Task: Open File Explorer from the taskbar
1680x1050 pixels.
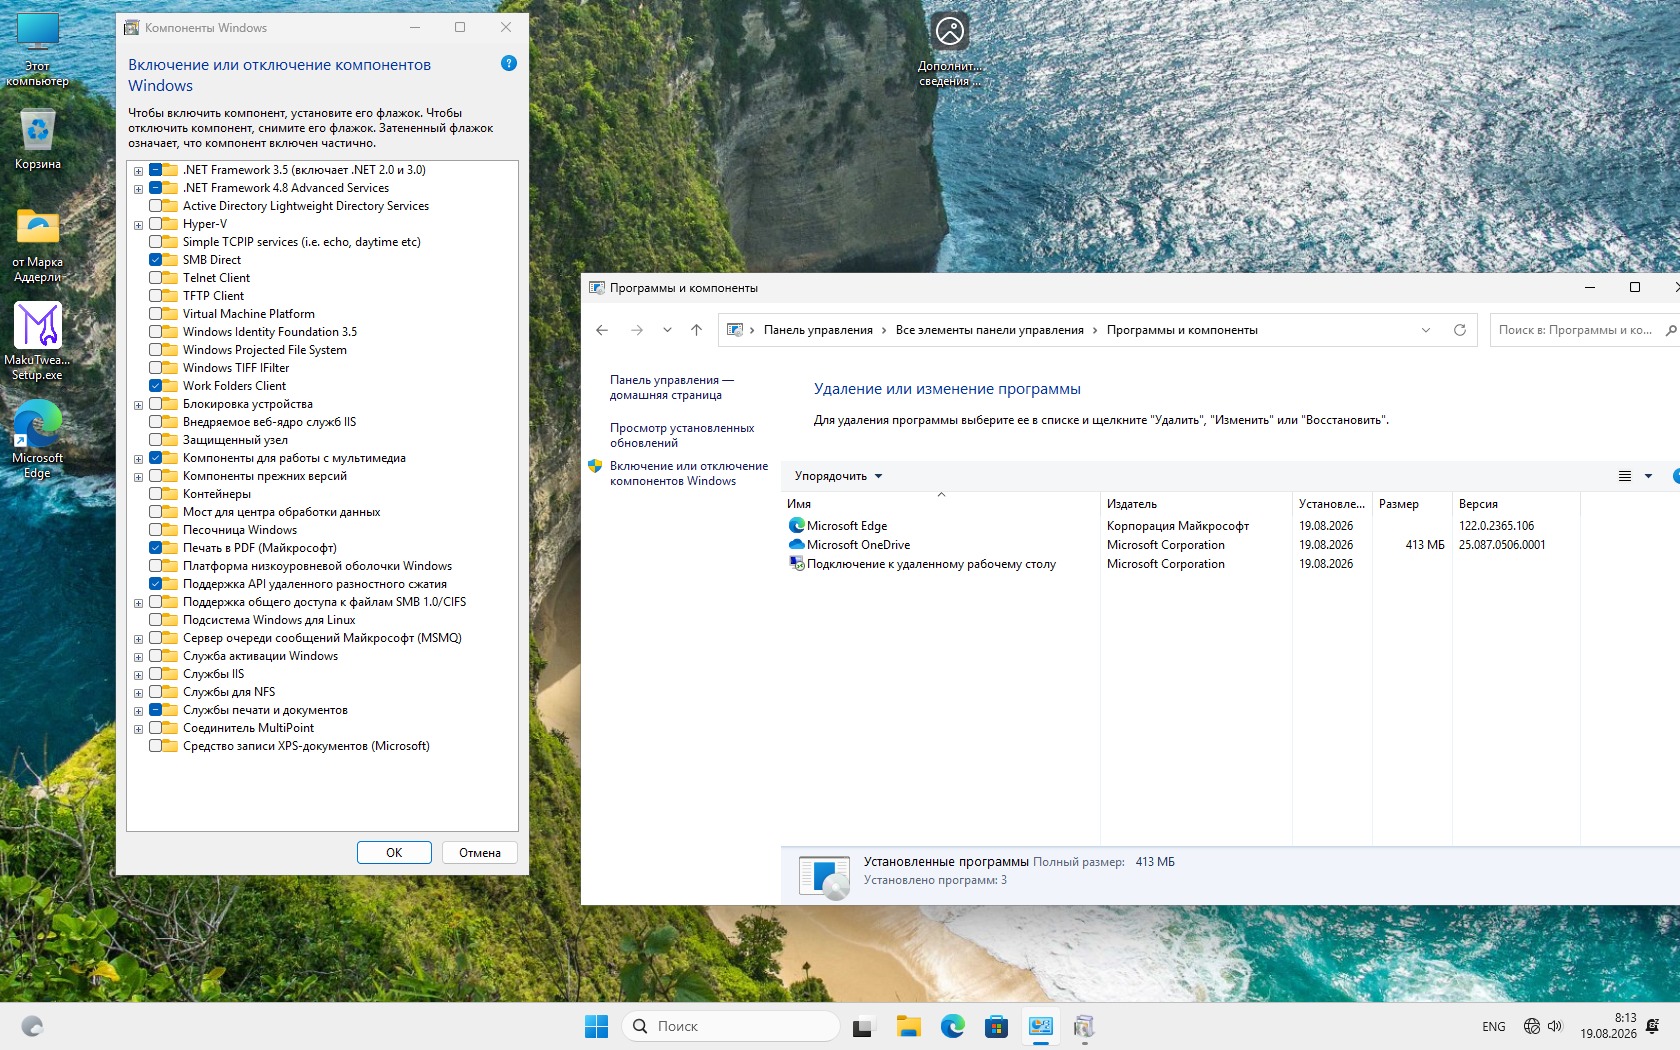Action: pyautogui.click(x=908, y=1026)
